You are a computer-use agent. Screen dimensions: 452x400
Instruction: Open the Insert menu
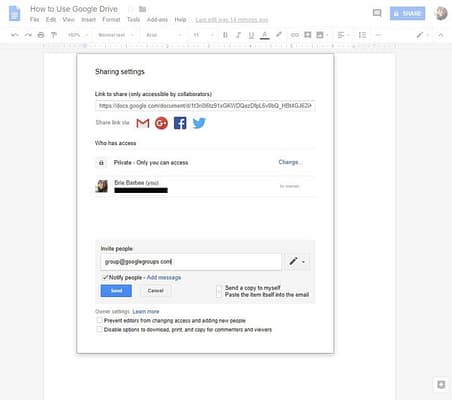tap(88, 20)
